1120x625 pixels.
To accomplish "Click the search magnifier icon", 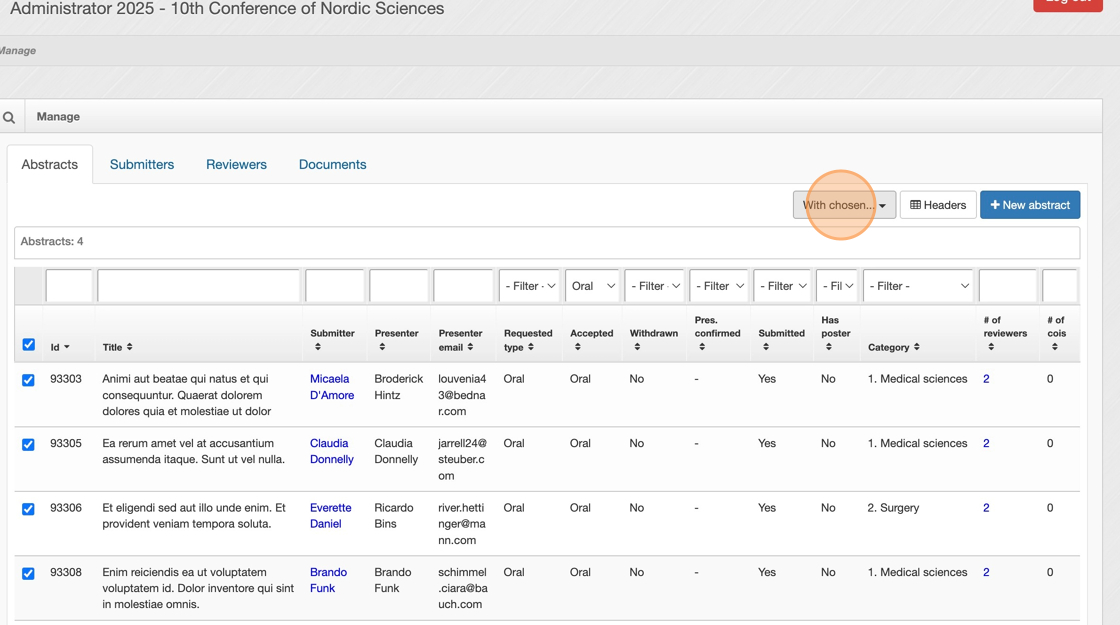I will (x=9, y=117).
